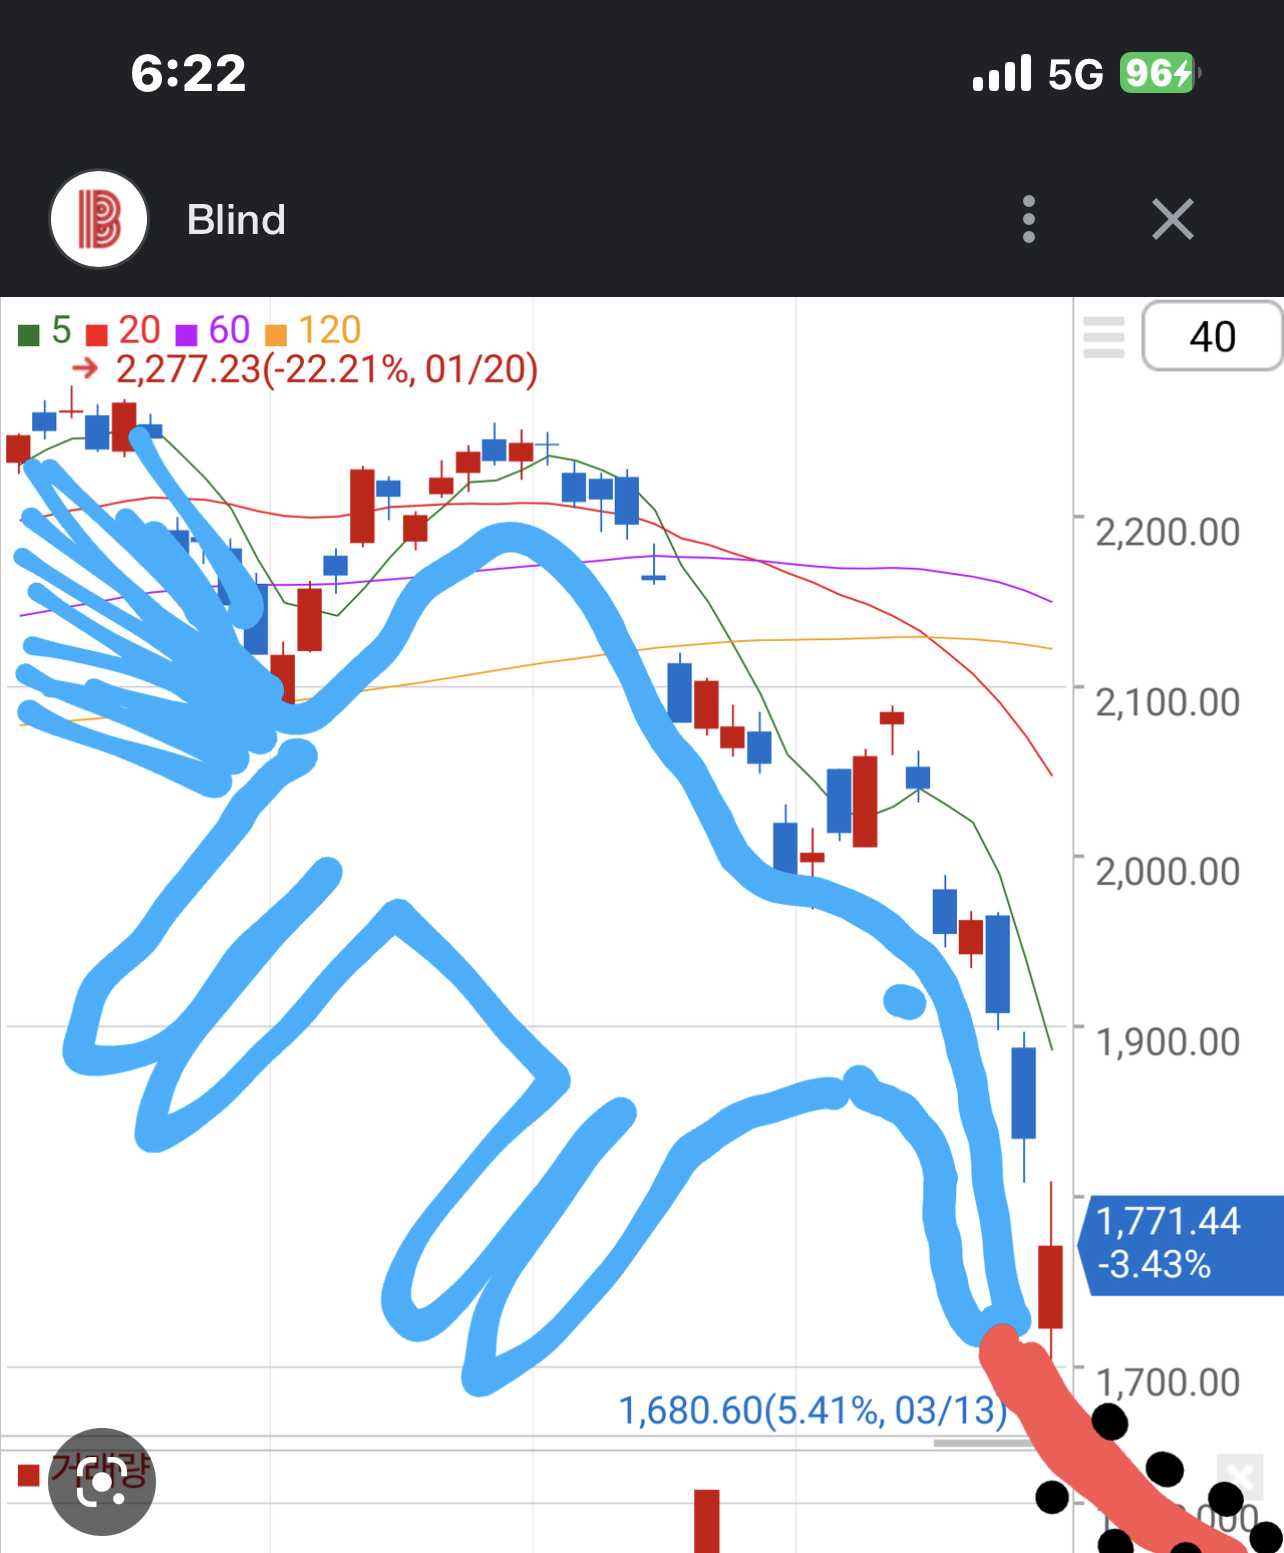
Task: Tap the 1,700.00 price axis label
Action: click(x=1168, y=1383)
